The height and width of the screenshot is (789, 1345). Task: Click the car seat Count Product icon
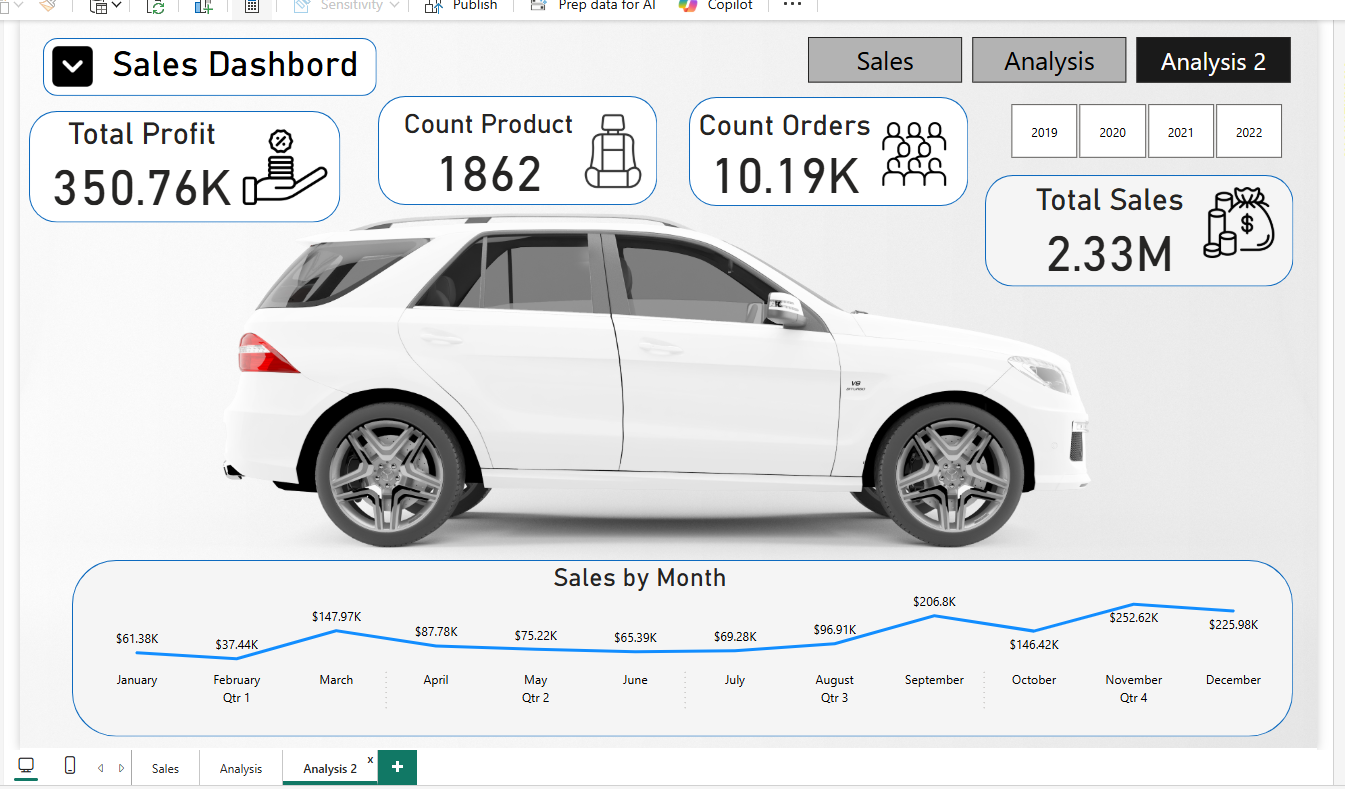612,151
